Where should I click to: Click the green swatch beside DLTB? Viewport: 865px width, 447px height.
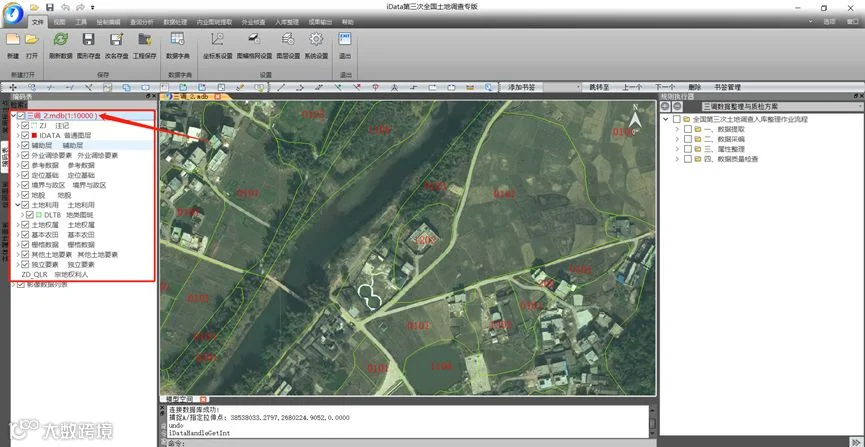(x=40, y=215)
